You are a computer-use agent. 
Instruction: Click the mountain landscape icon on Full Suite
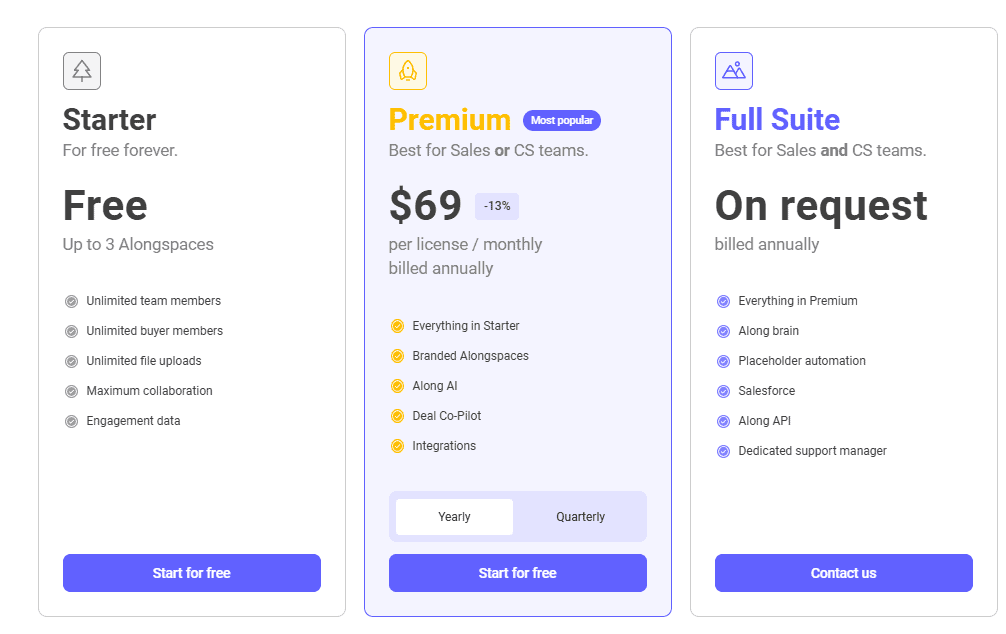coord(733,70)
